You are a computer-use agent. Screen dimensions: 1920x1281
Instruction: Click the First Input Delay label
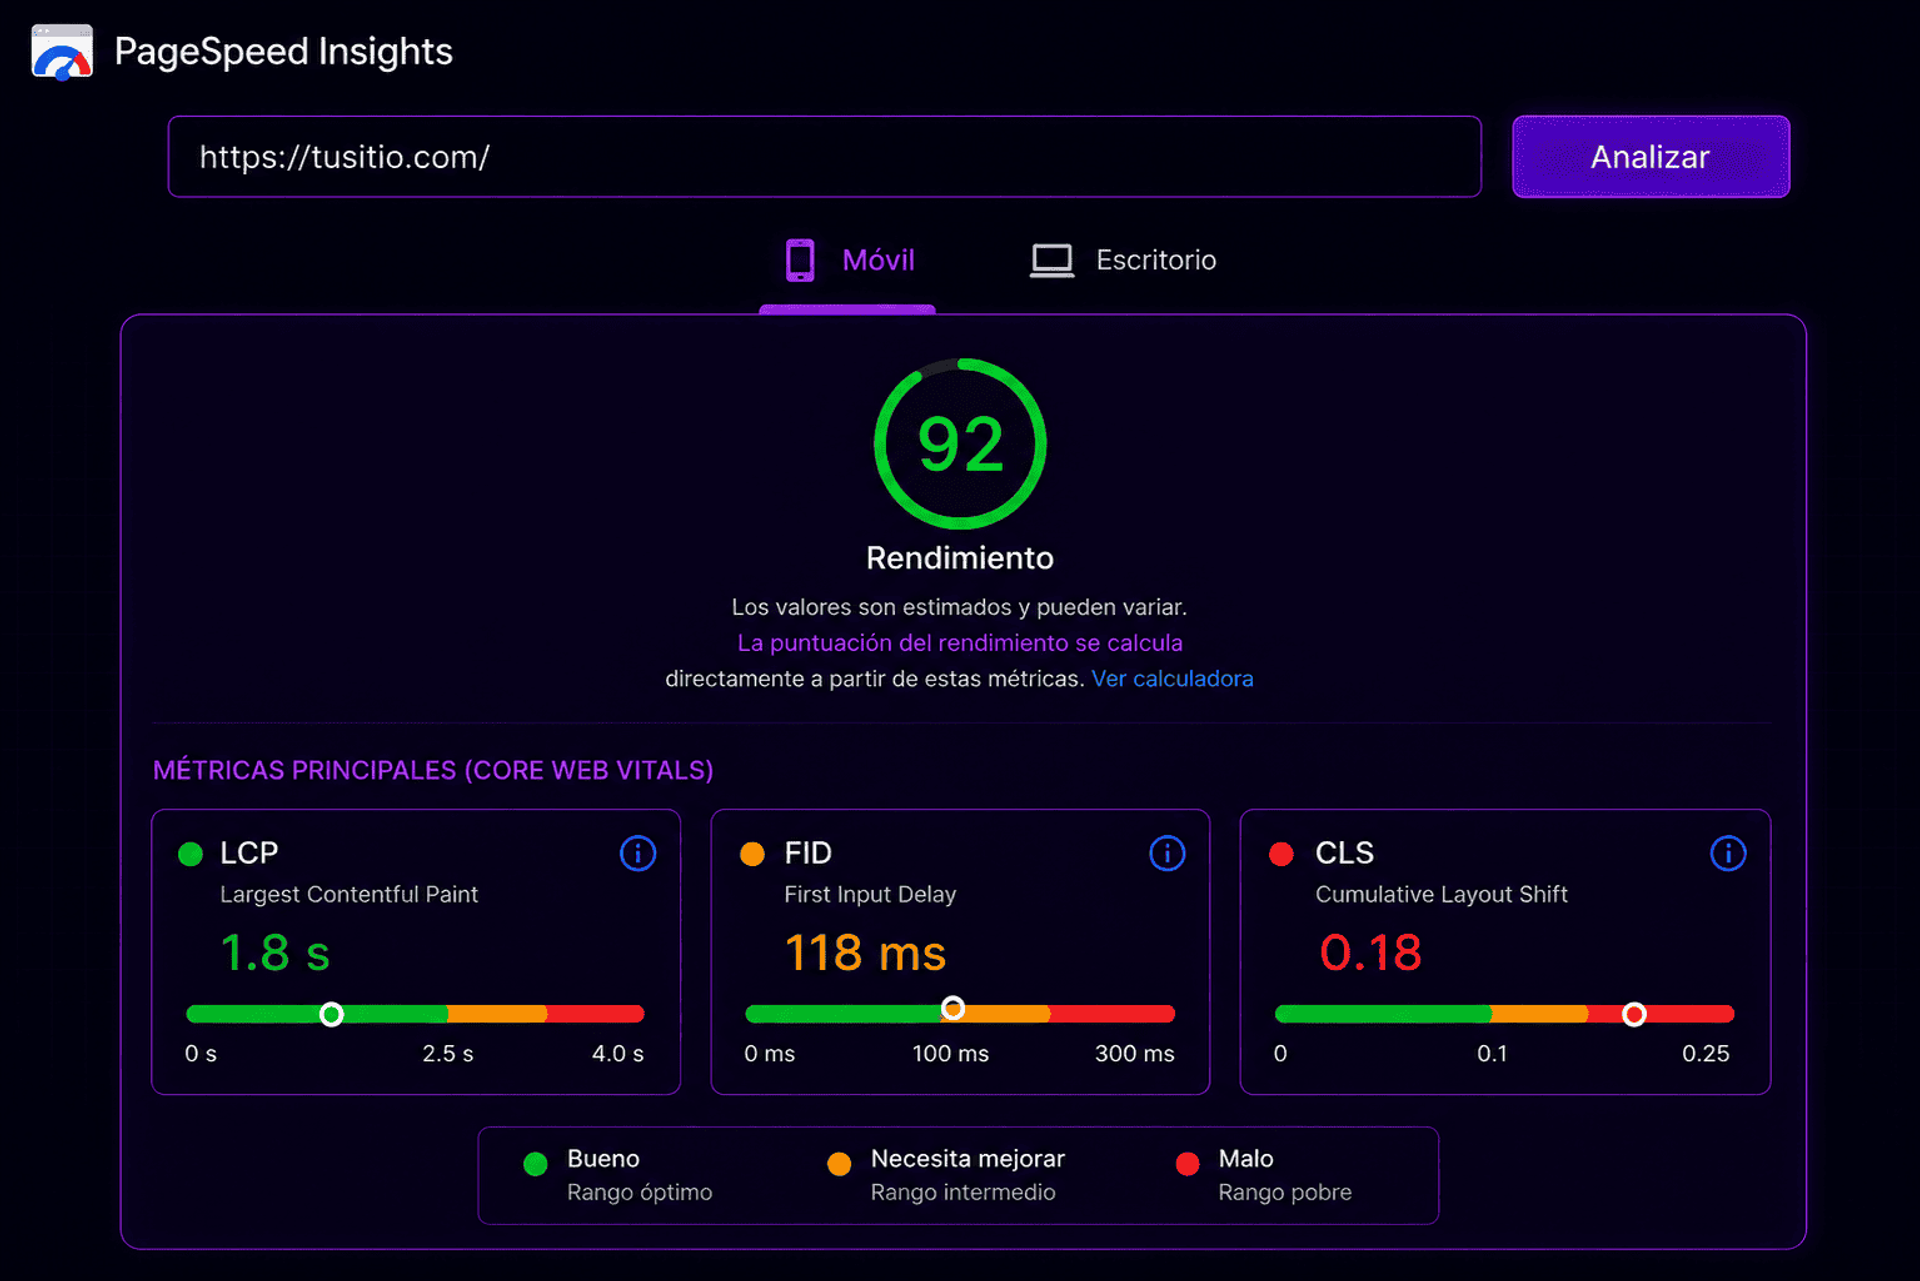click(x=870, y=894)
